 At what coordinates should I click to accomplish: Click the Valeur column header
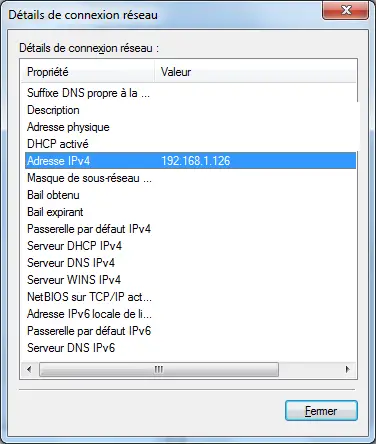pos(255,72)
